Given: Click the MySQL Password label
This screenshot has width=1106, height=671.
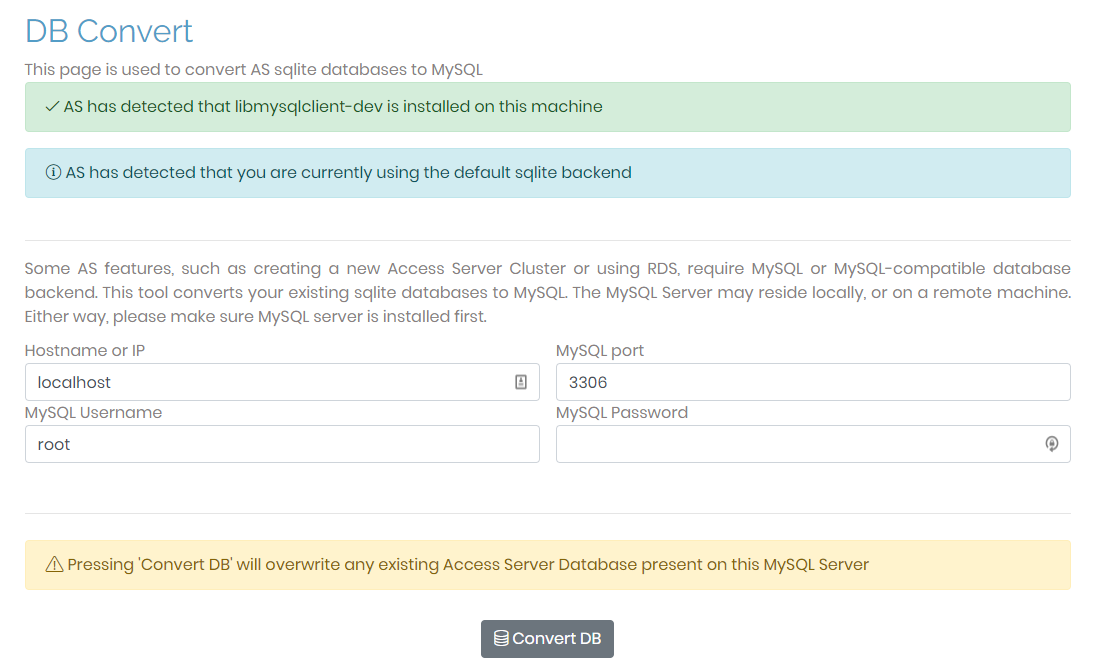Looking at the screenshot, I should tap(622, 412).
